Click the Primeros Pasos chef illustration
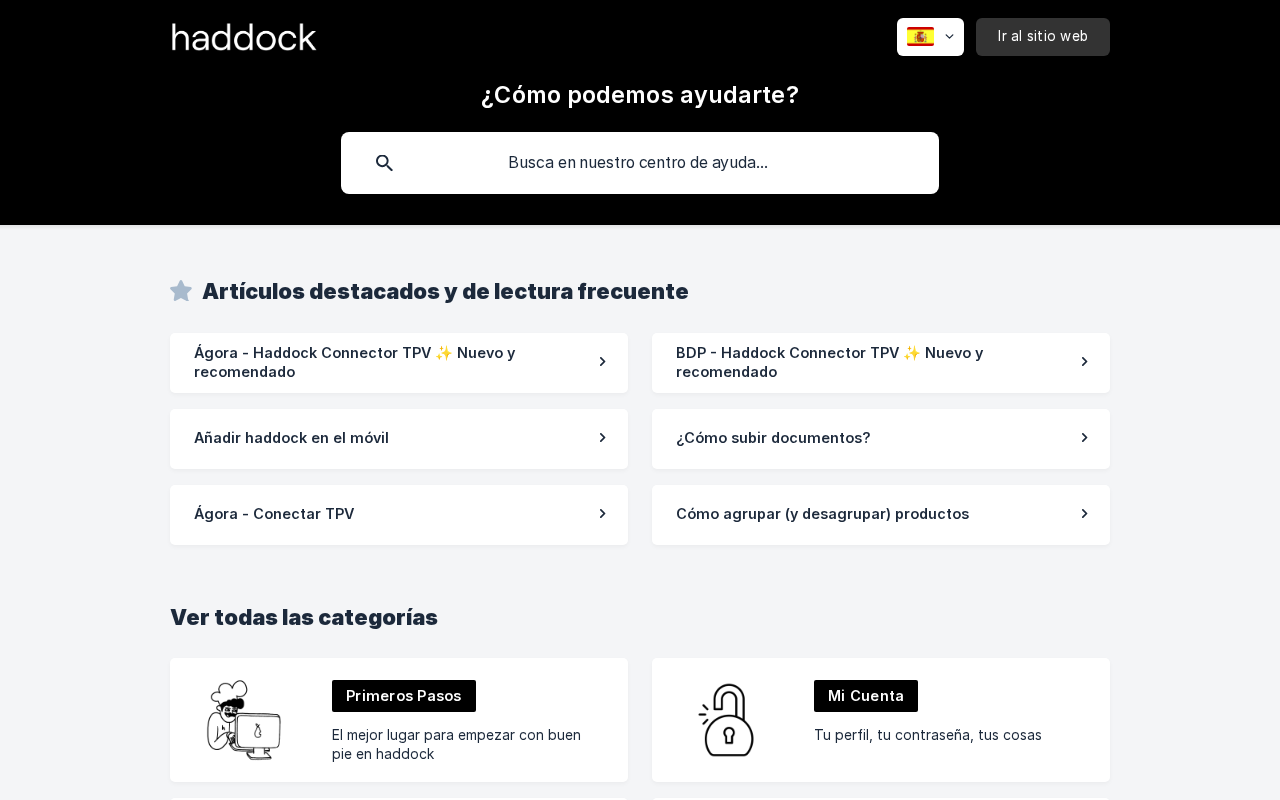 pyautogui.click(x=244, y=720)
